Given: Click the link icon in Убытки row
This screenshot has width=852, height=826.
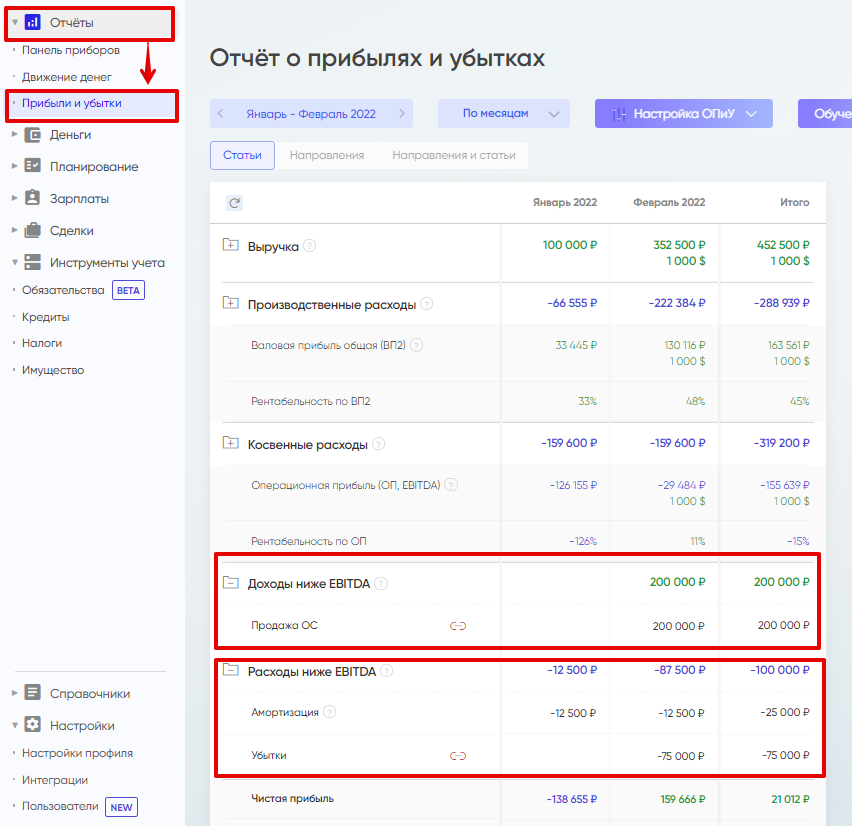Looking at the screenshot, I should click(458, 756).
